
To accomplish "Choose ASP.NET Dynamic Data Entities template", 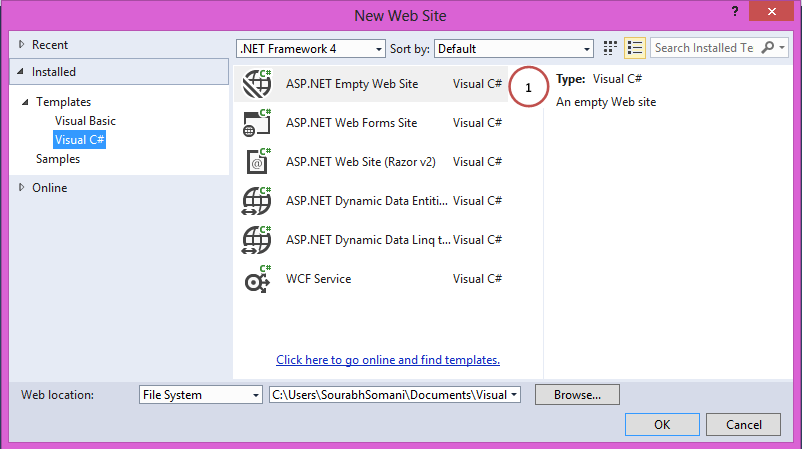I will [x=371, y=200].
